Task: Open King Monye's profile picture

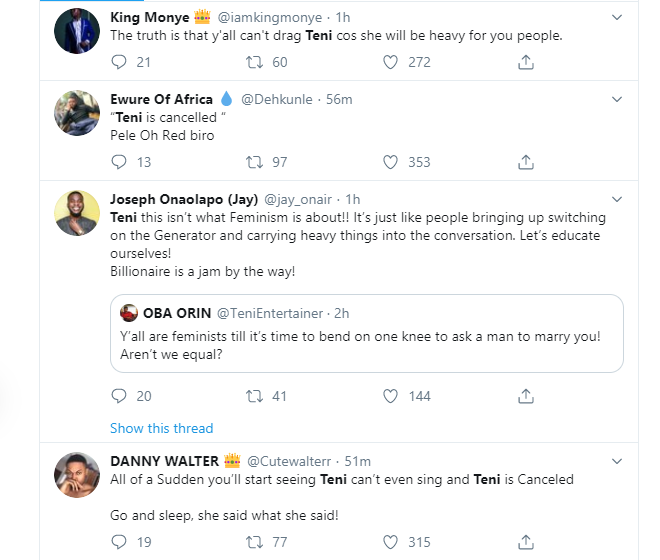Action: (74, 30)
